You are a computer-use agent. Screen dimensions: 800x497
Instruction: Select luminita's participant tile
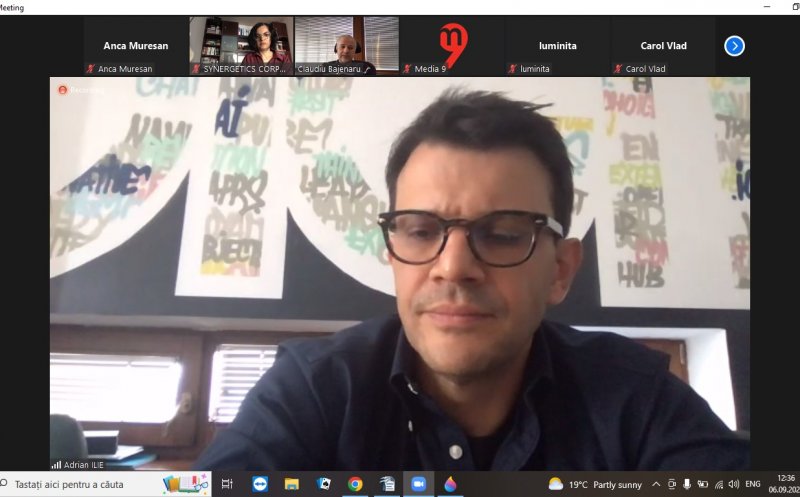557,46
